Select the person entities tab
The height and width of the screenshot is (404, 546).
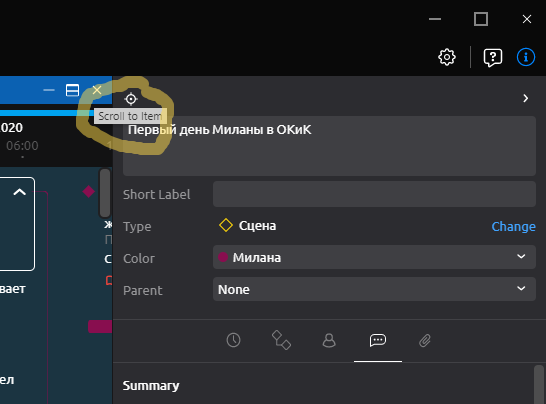329,340
